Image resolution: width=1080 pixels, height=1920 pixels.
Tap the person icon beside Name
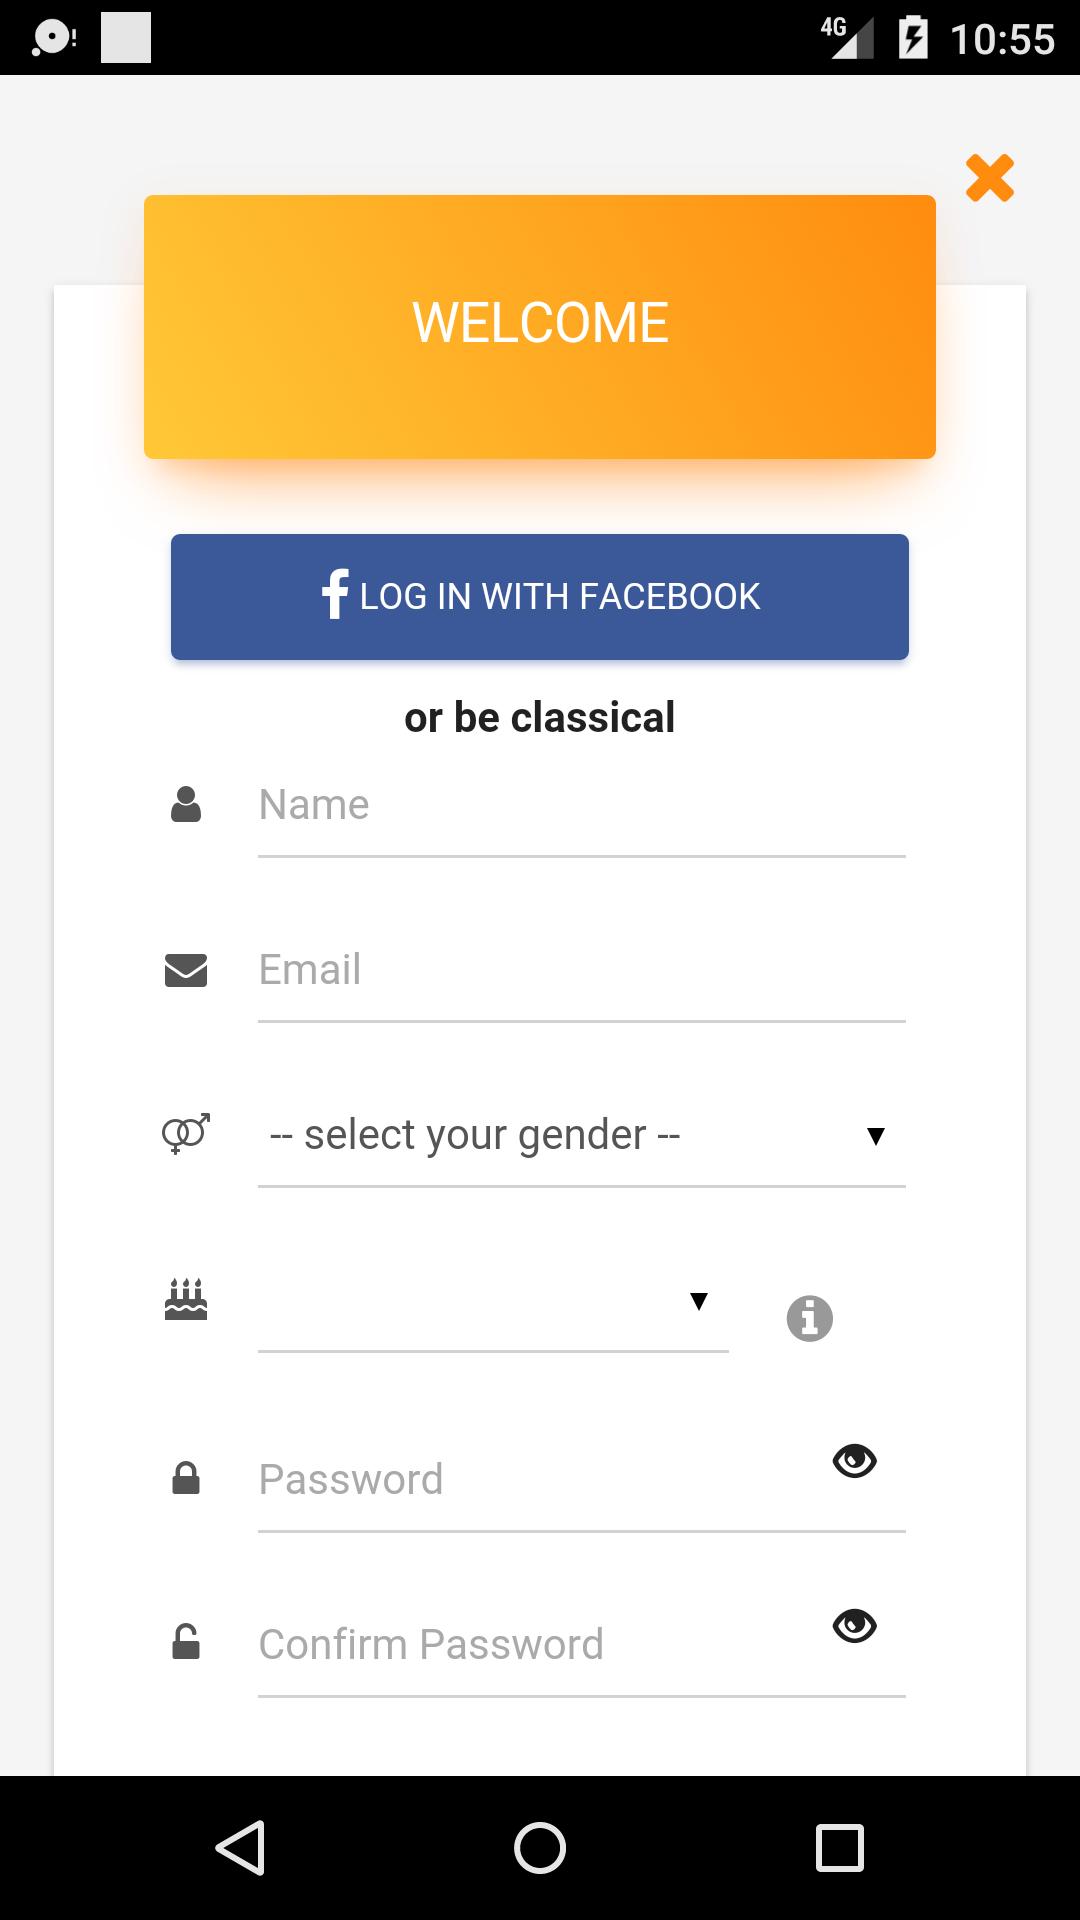(186, 804)
